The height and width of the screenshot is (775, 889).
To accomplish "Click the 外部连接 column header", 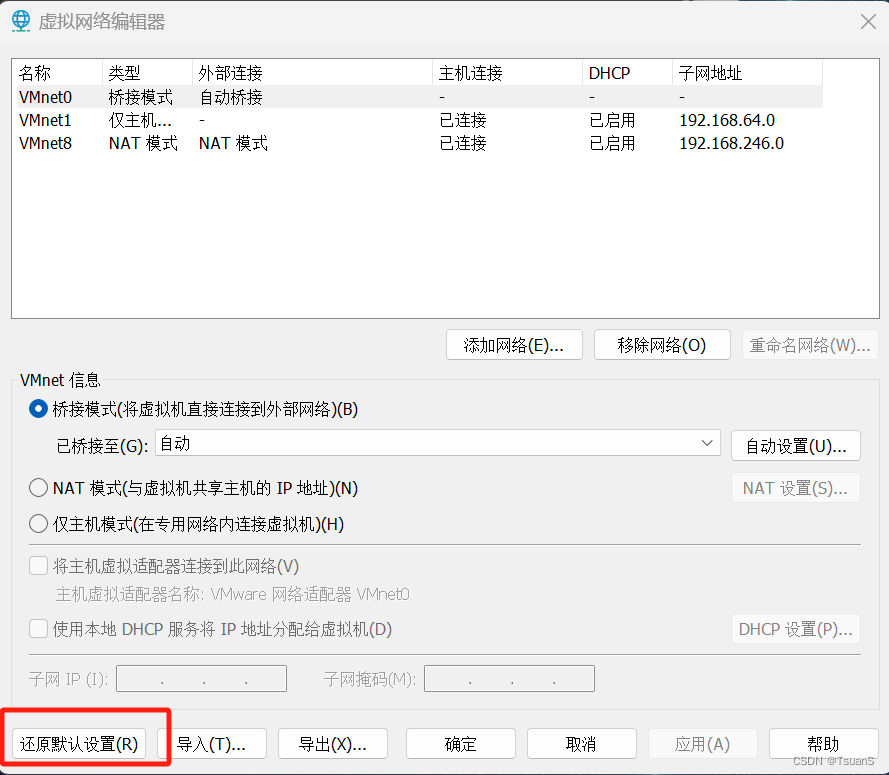I will [312, 73].
